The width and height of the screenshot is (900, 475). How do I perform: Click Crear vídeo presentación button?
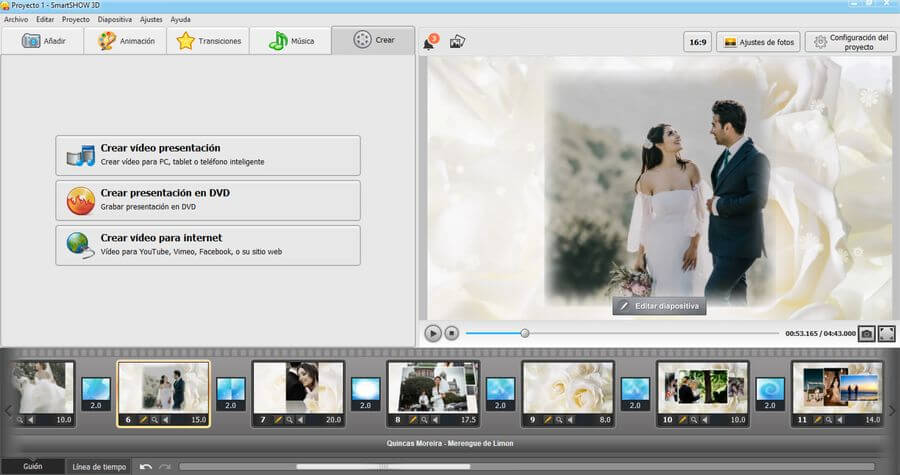(x=208, y=155)
